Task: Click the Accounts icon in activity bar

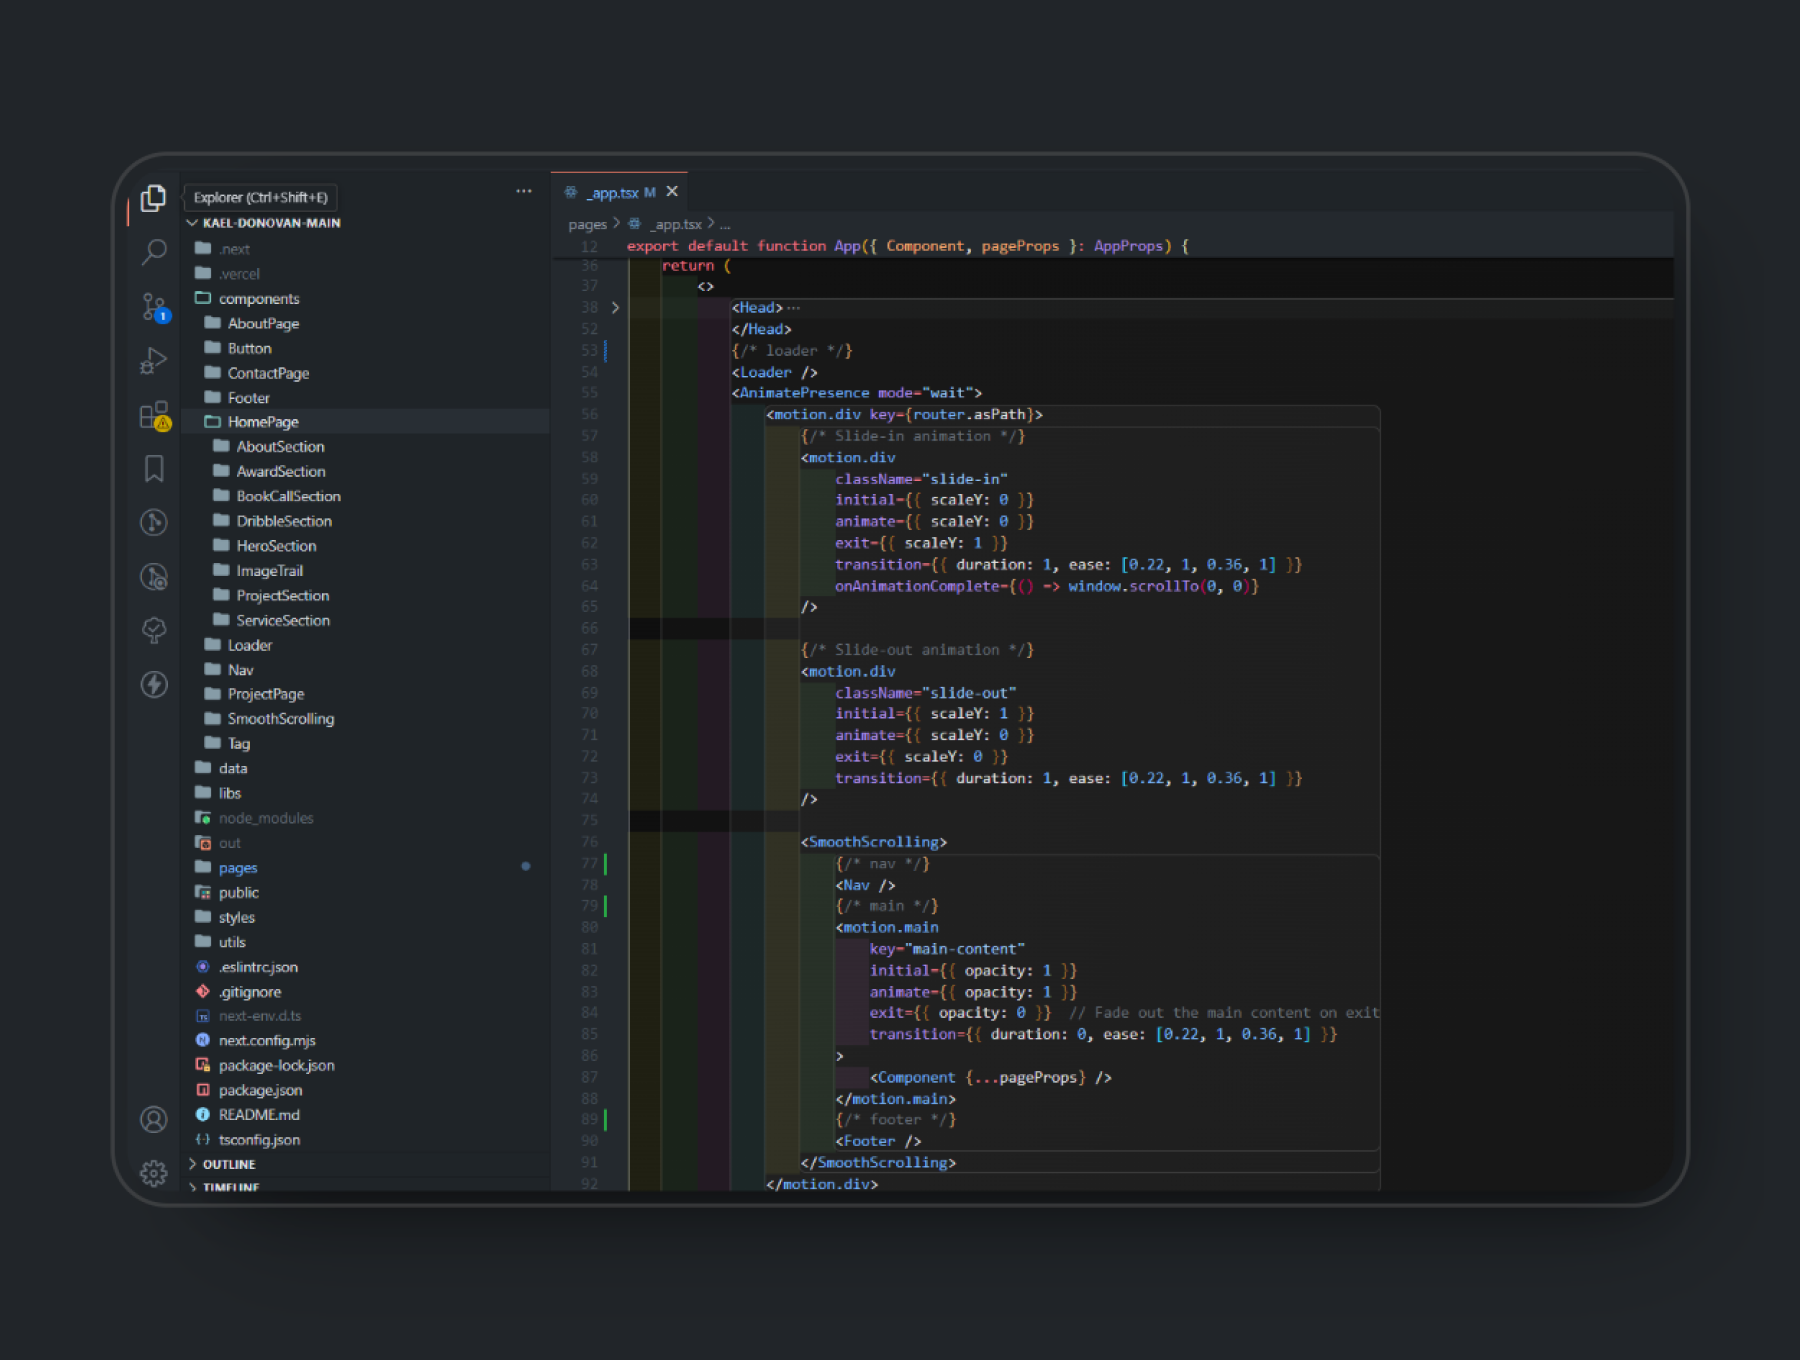Action: point(153,1119)
